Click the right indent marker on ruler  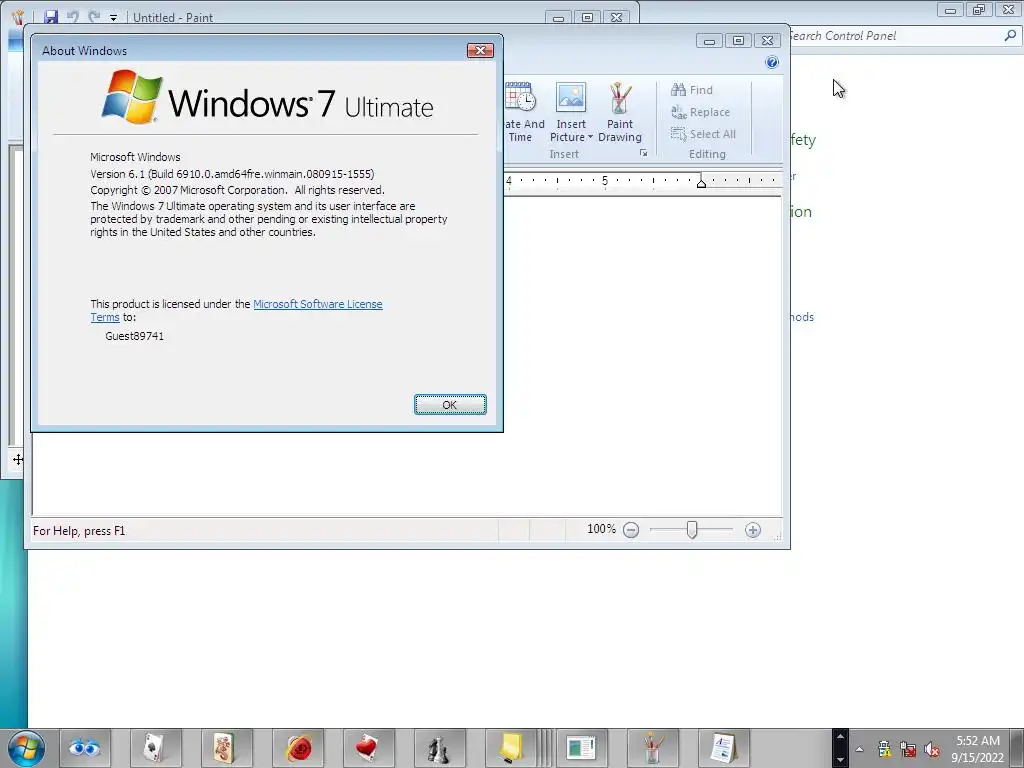701,184
